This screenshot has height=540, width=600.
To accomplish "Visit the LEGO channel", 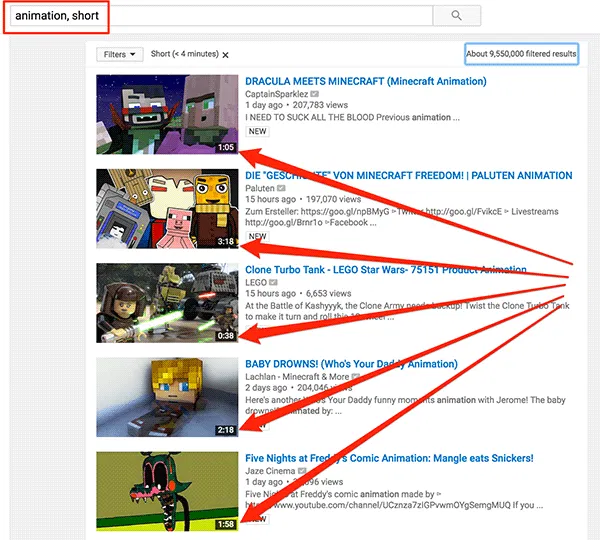I will pos(256,282).
